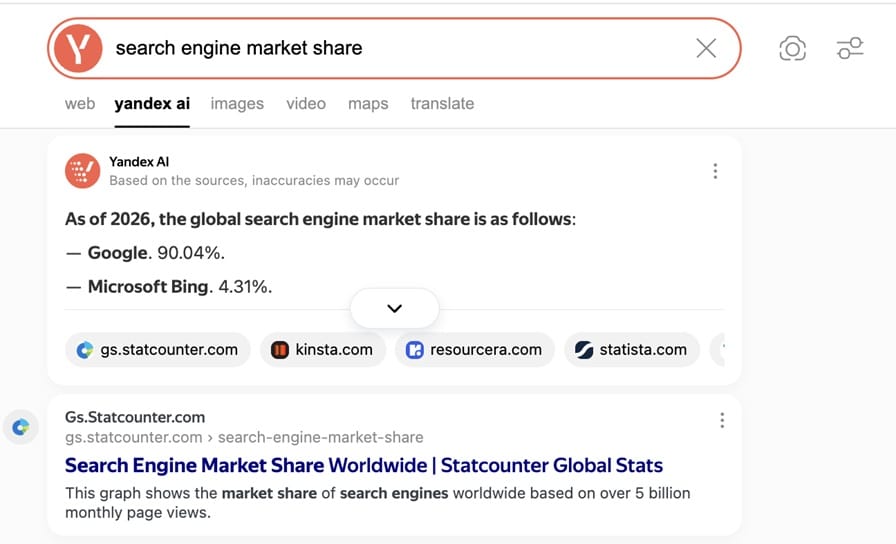The image size is (896, 544).
Task: Go to the maps tab
Action: point(368,104)
